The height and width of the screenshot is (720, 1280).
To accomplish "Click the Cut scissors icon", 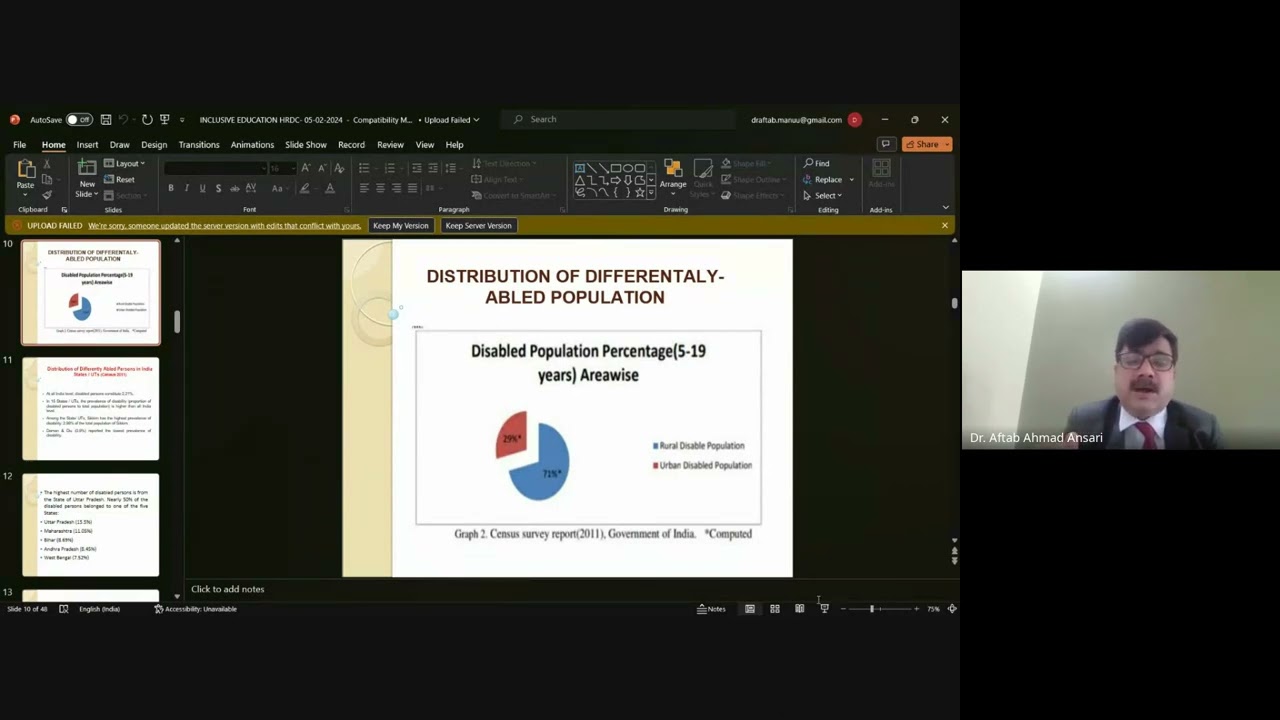I will click(47, 164).
